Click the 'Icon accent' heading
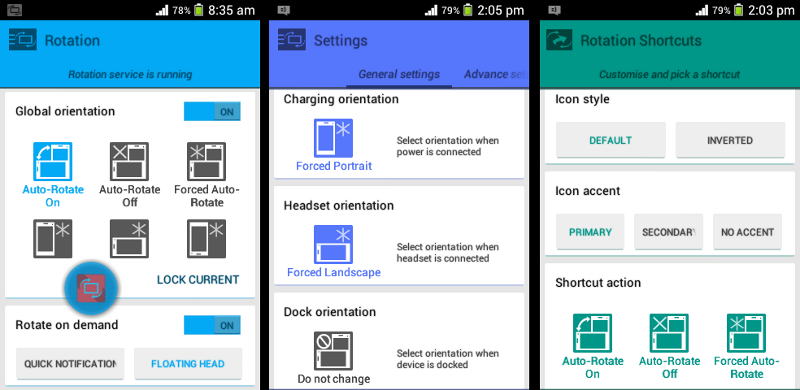This screenshot has height=390, width=800. [x=588, y=191]
